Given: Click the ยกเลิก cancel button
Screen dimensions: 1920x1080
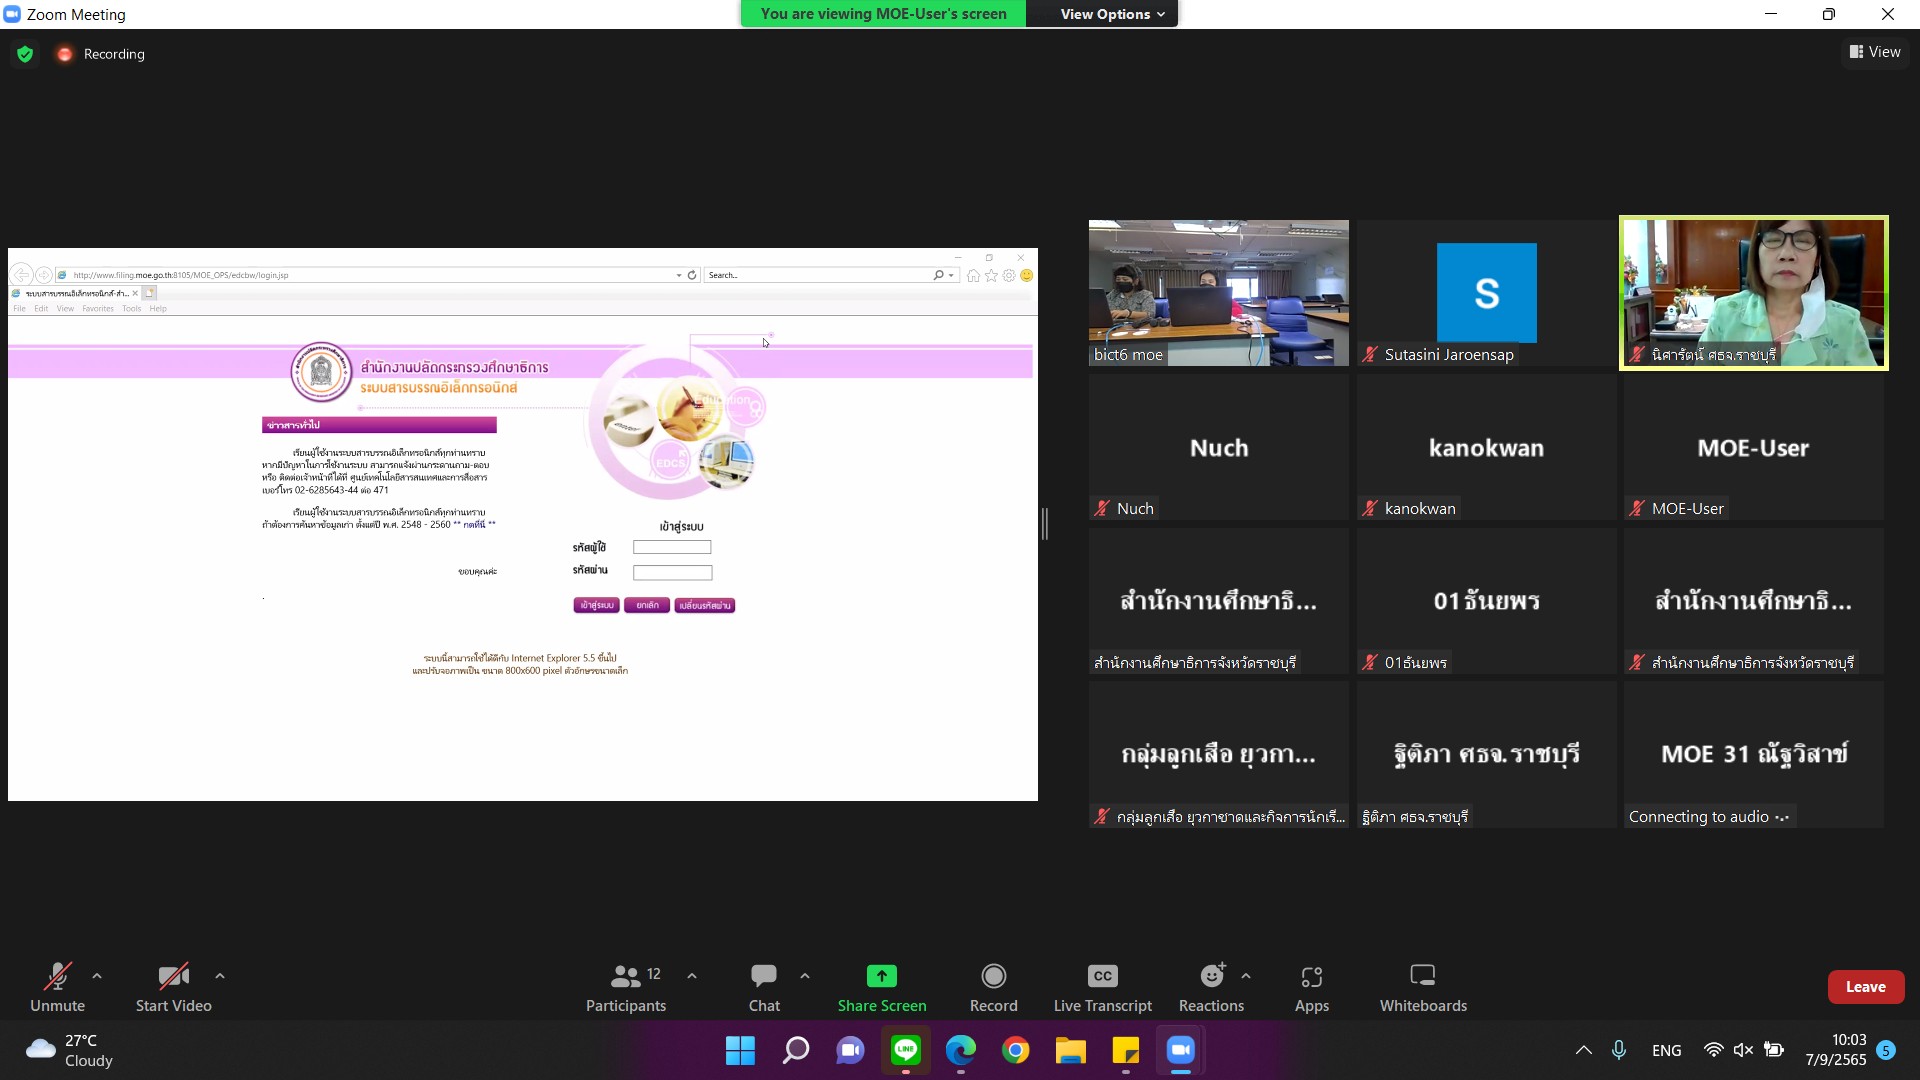Looking at the screenshot, I should [x=647, y=605].
